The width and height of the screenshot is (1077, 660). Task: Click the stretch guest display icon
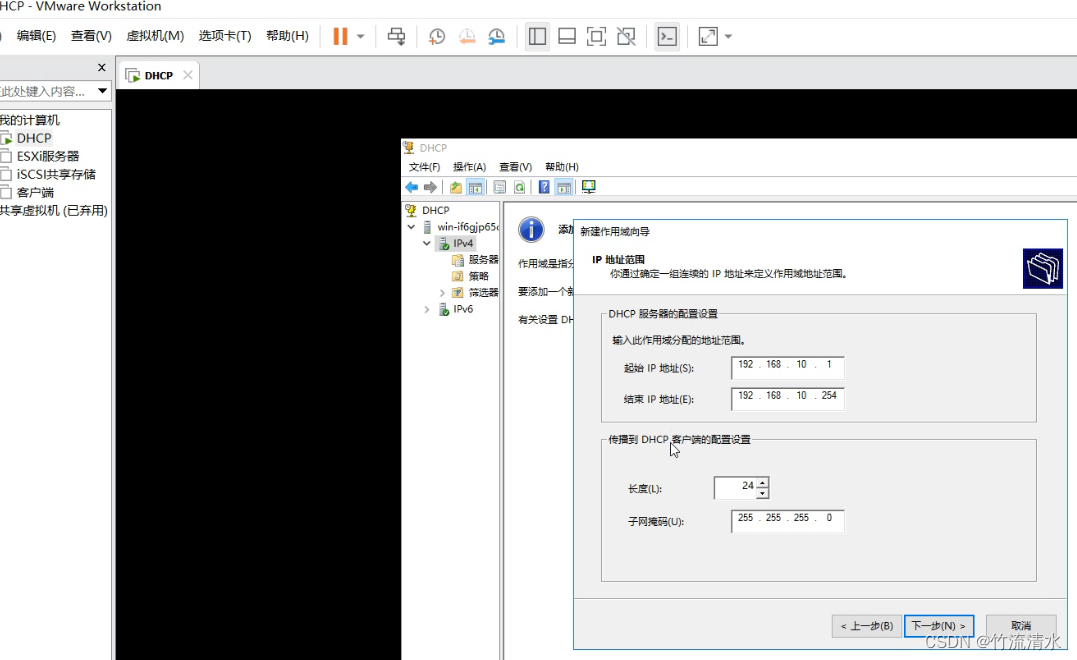click(x=707, y=36)
